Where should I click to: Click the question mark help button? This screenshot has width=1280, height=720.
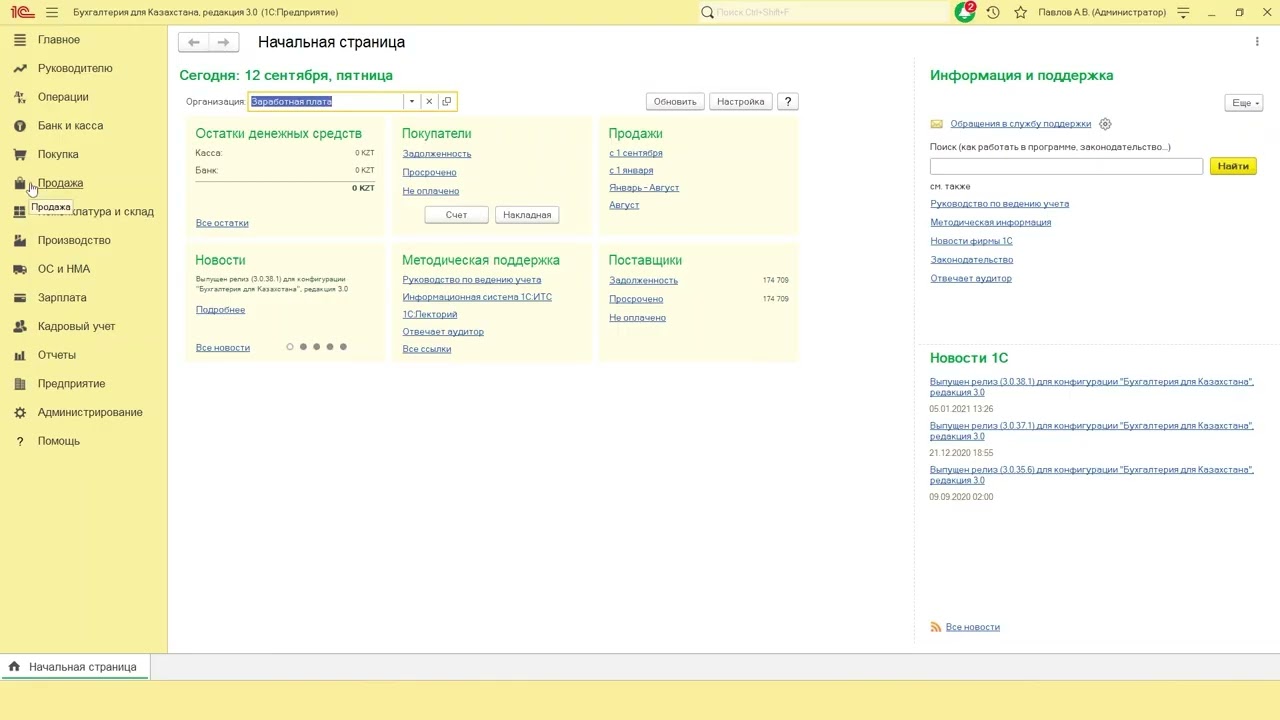click(x=788, y=101)
